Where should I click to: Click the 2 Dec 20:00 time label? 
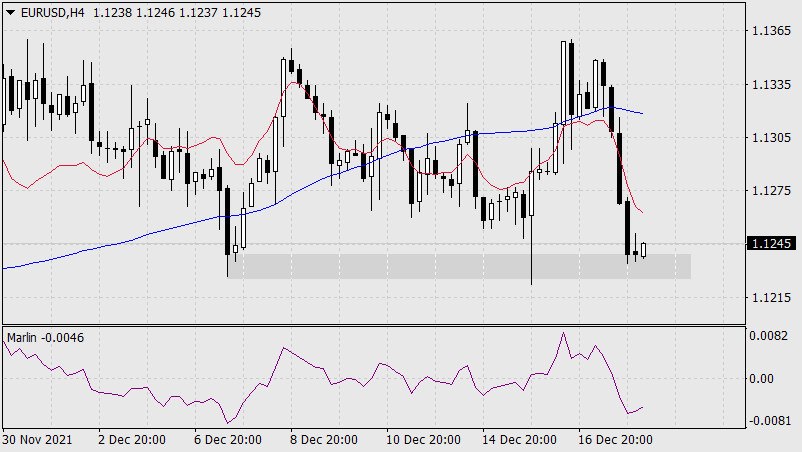131,440
